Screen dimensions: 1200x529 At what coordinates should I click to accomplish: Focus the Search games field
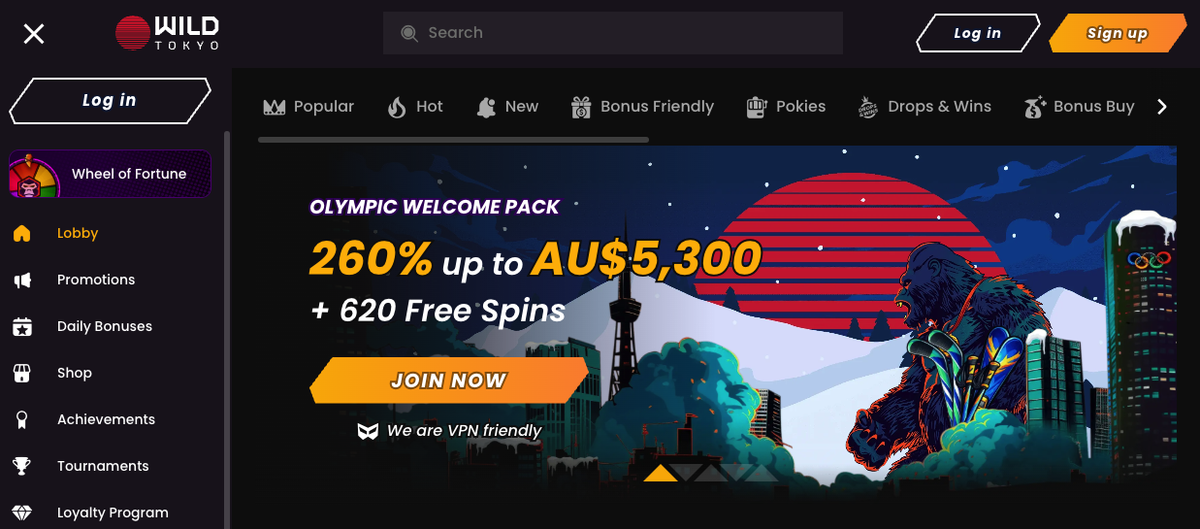click(x=613, y=33)
